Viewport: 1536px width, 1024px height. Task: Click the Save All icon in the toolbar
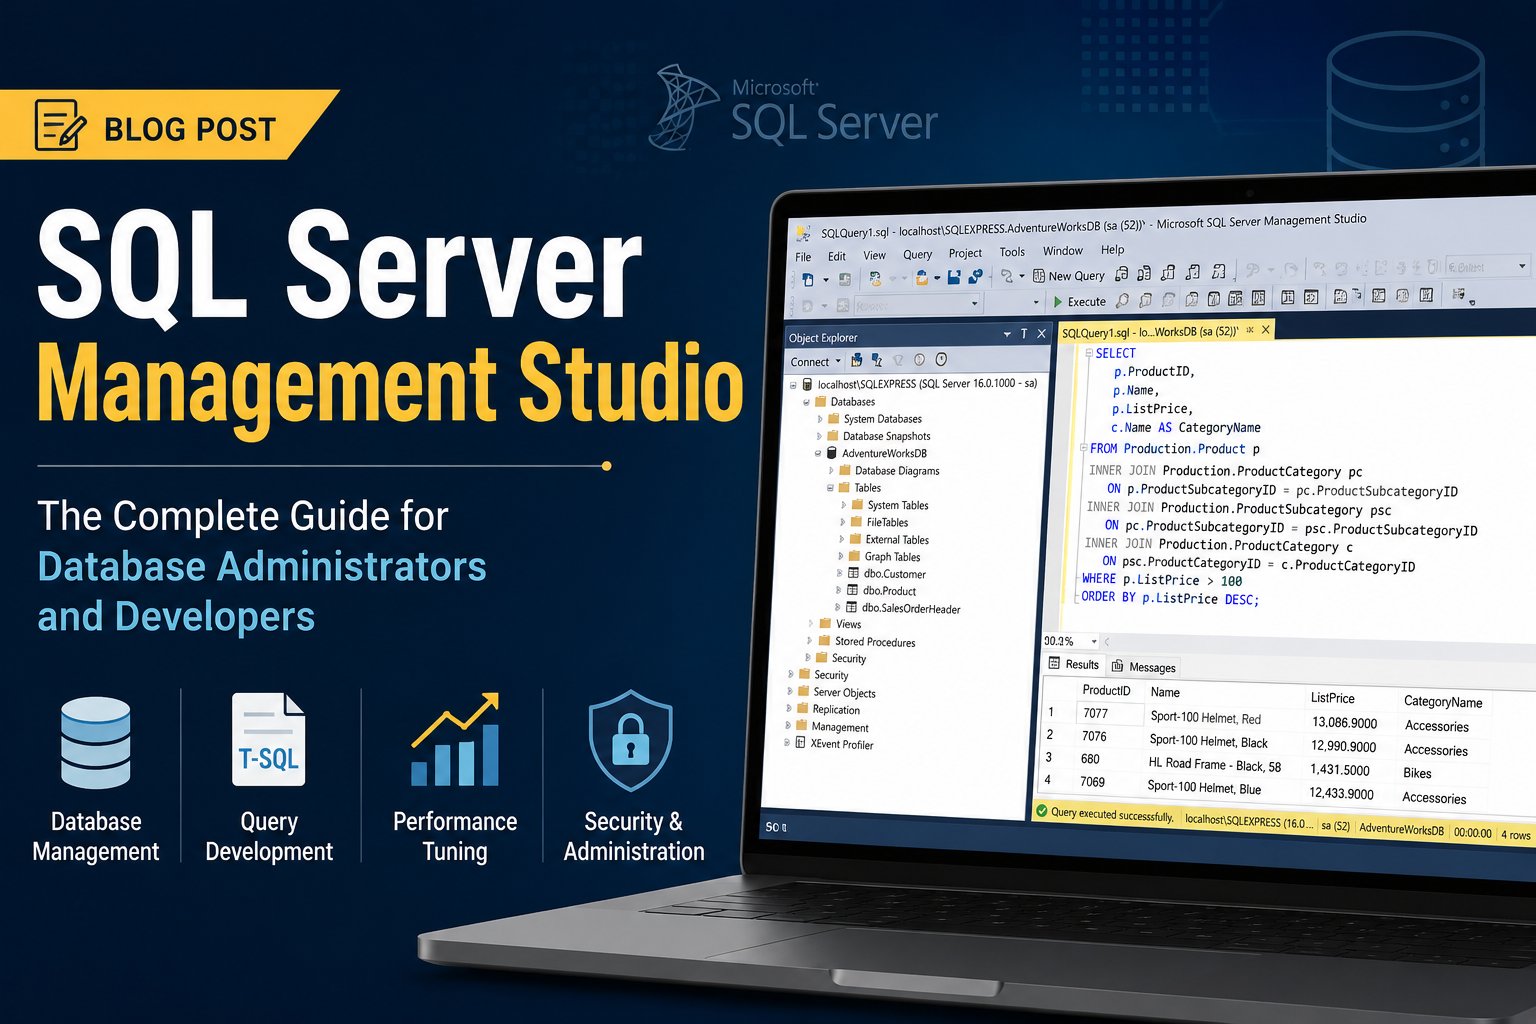(976, 277)
